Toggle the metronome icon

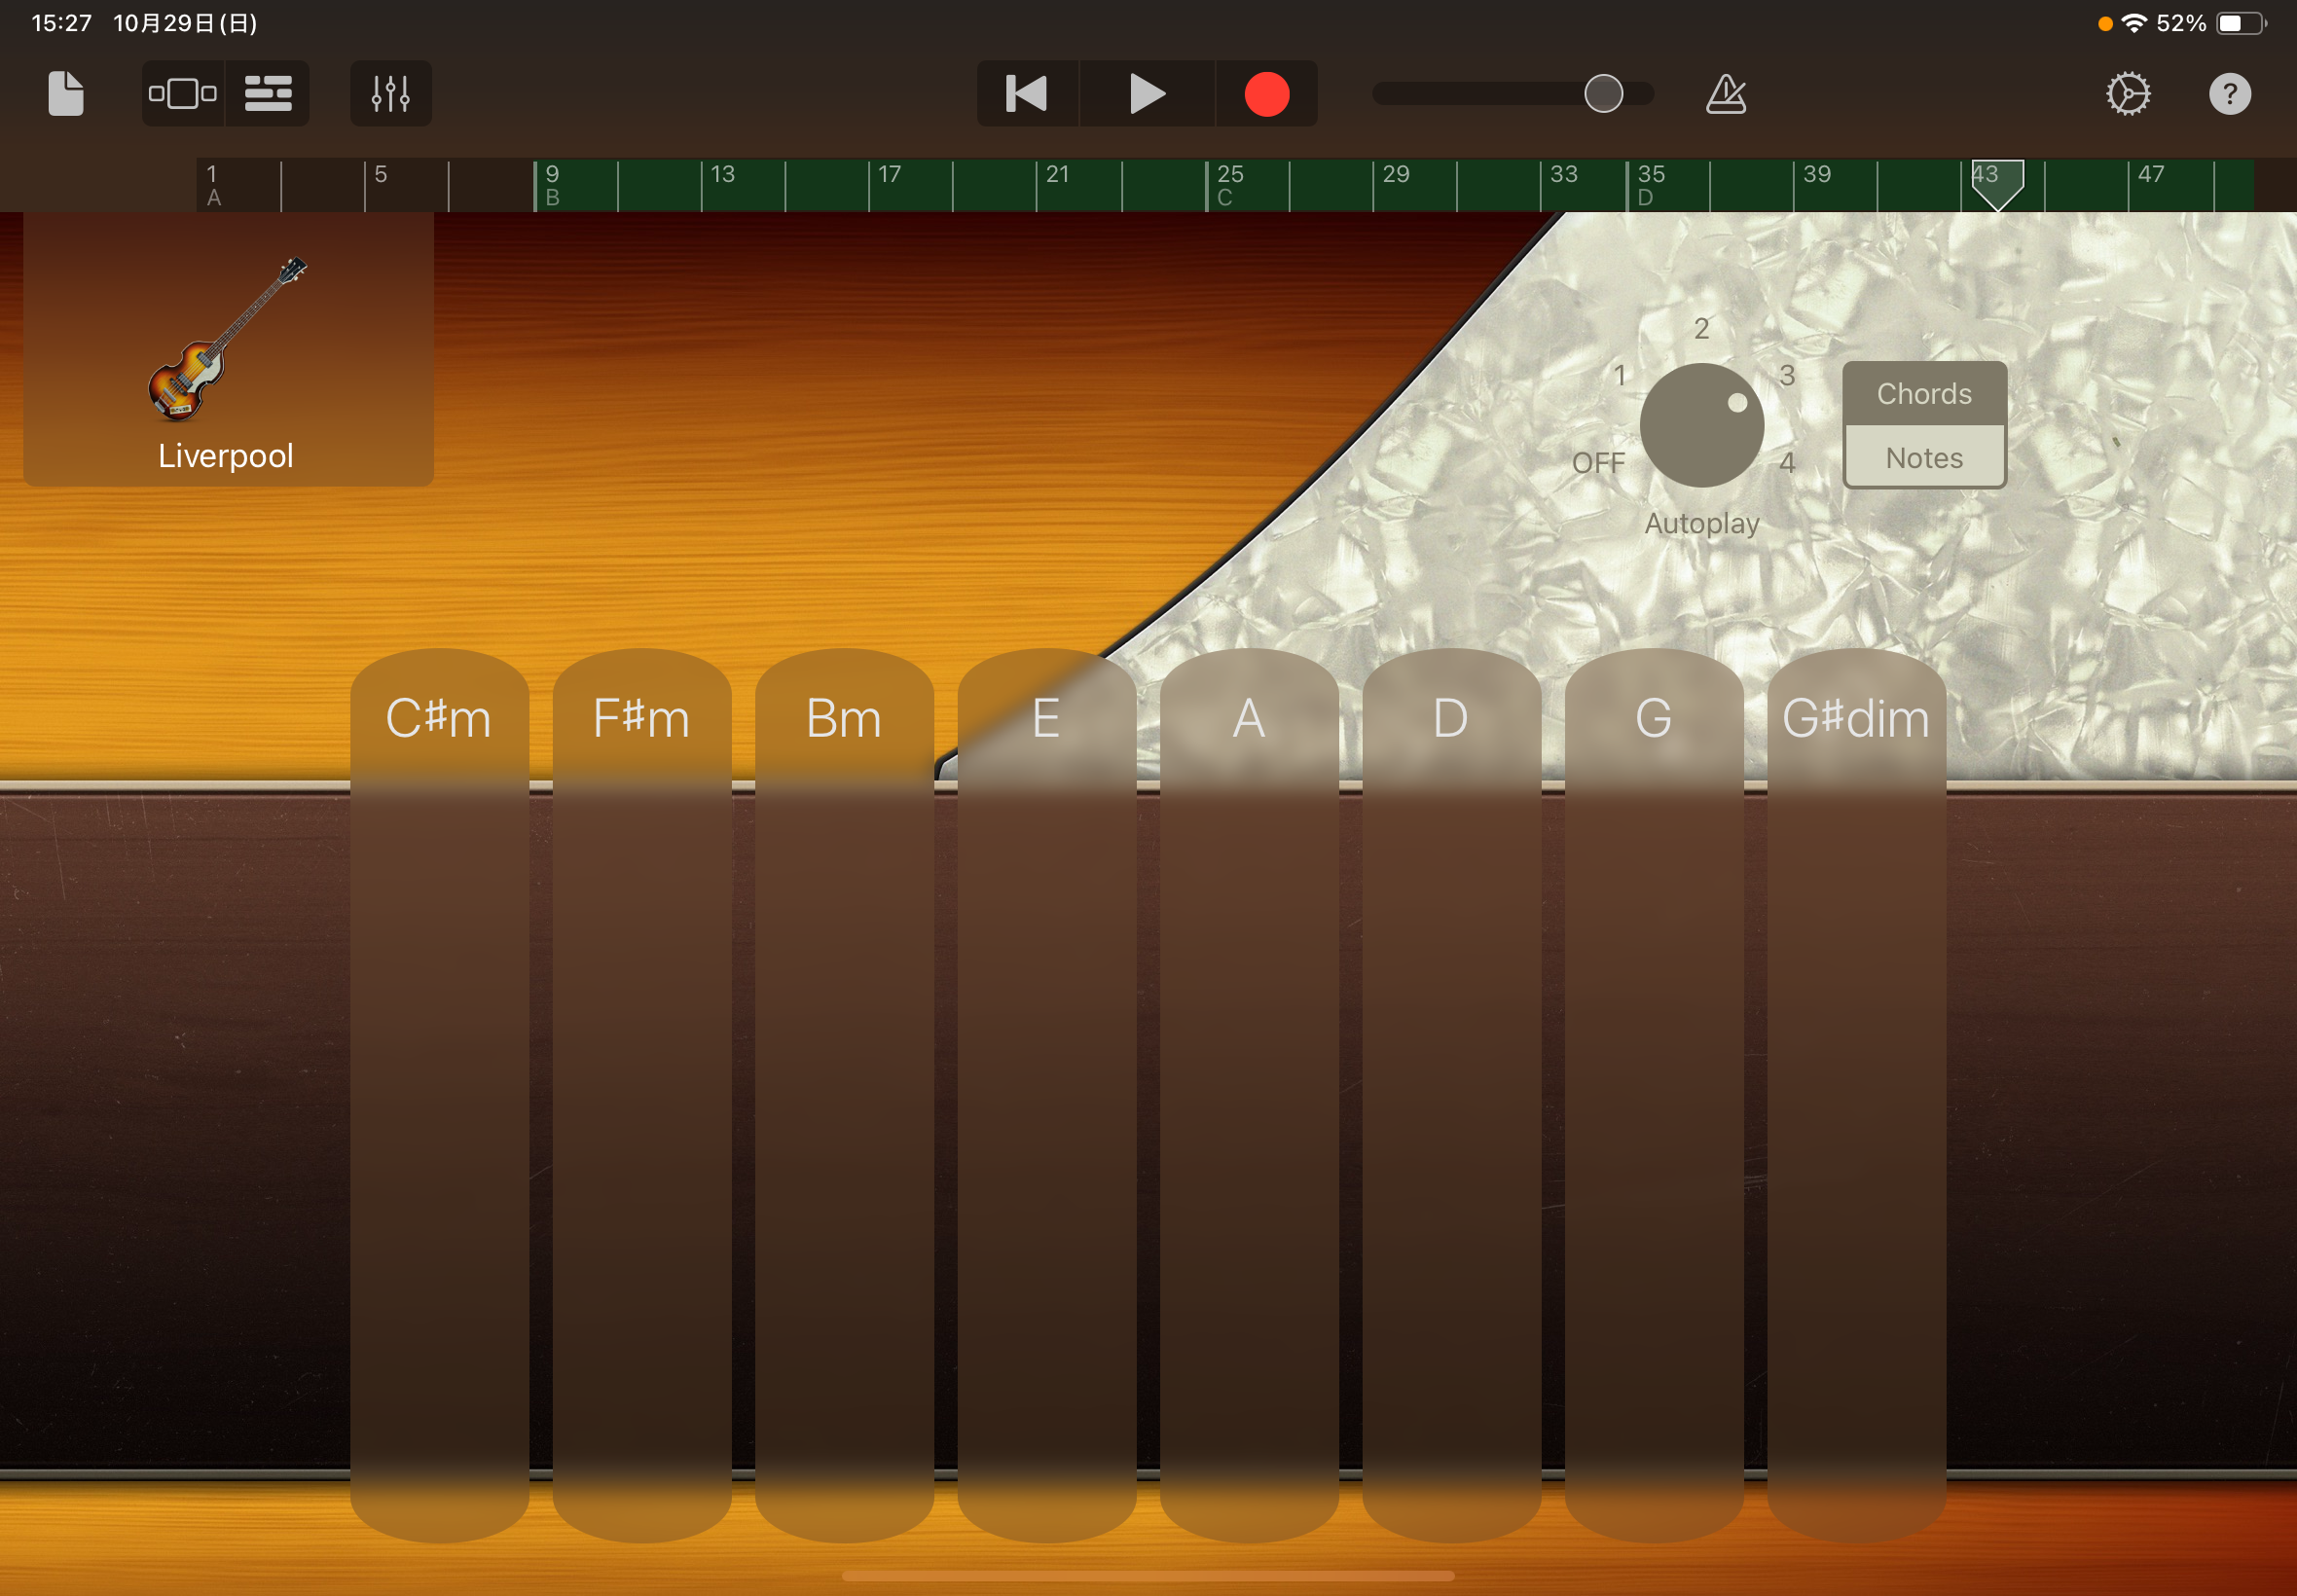click(1725, 94)
